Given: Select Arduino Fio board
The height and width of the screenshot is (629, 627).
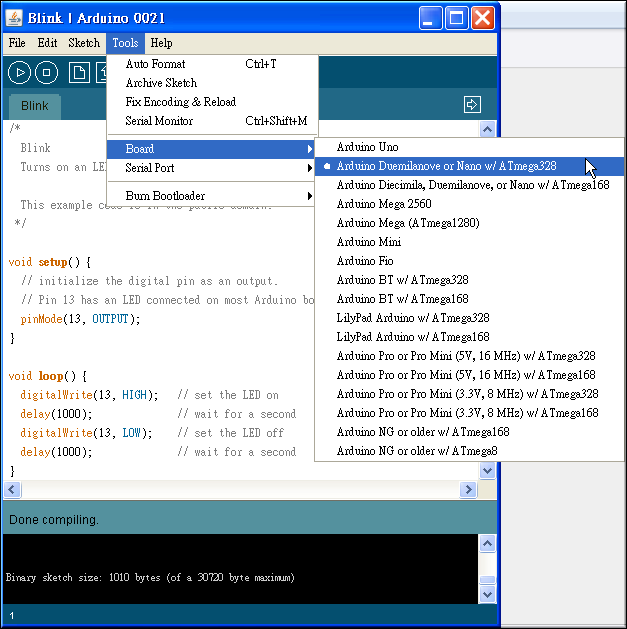Looking at the screenshot, I should coord(469,261).
